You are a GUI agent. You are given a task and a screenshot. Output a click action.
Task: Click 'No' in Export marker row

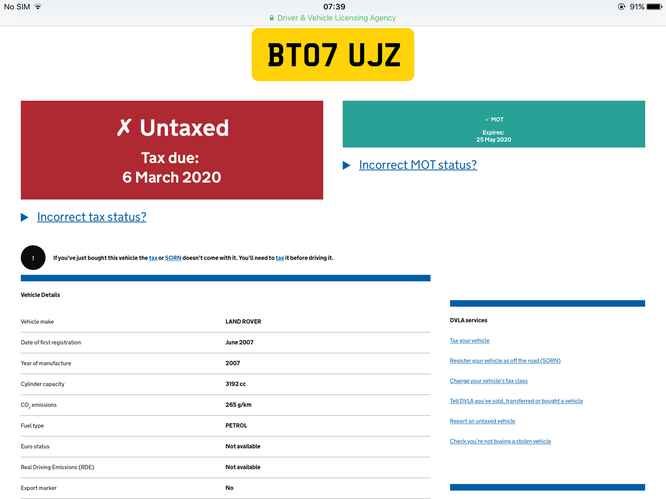[x=229, y=488]
